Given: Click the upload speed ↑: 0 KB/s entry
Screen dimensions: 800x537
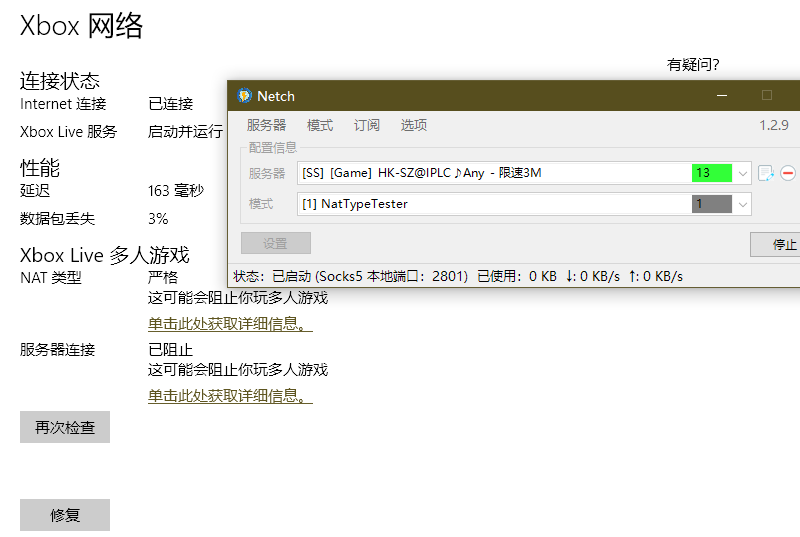Looking at the screenshot, I should [x=656, y=276].
